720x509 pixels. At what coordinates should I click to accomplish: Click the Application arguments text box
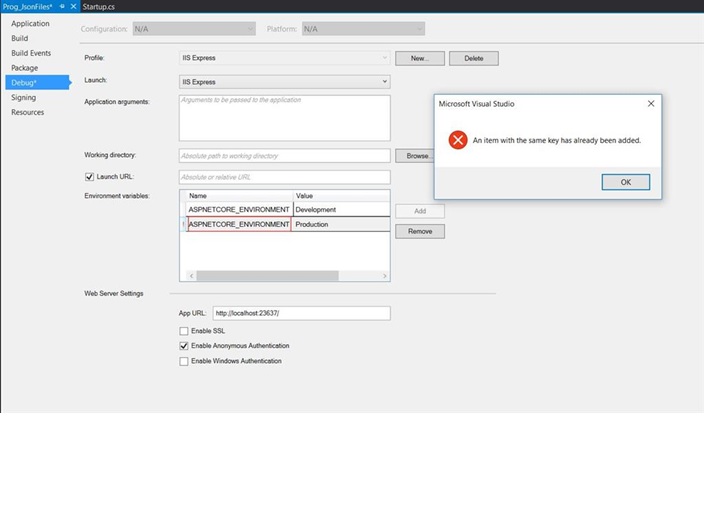pyautogui.click(x=285, y=118)
